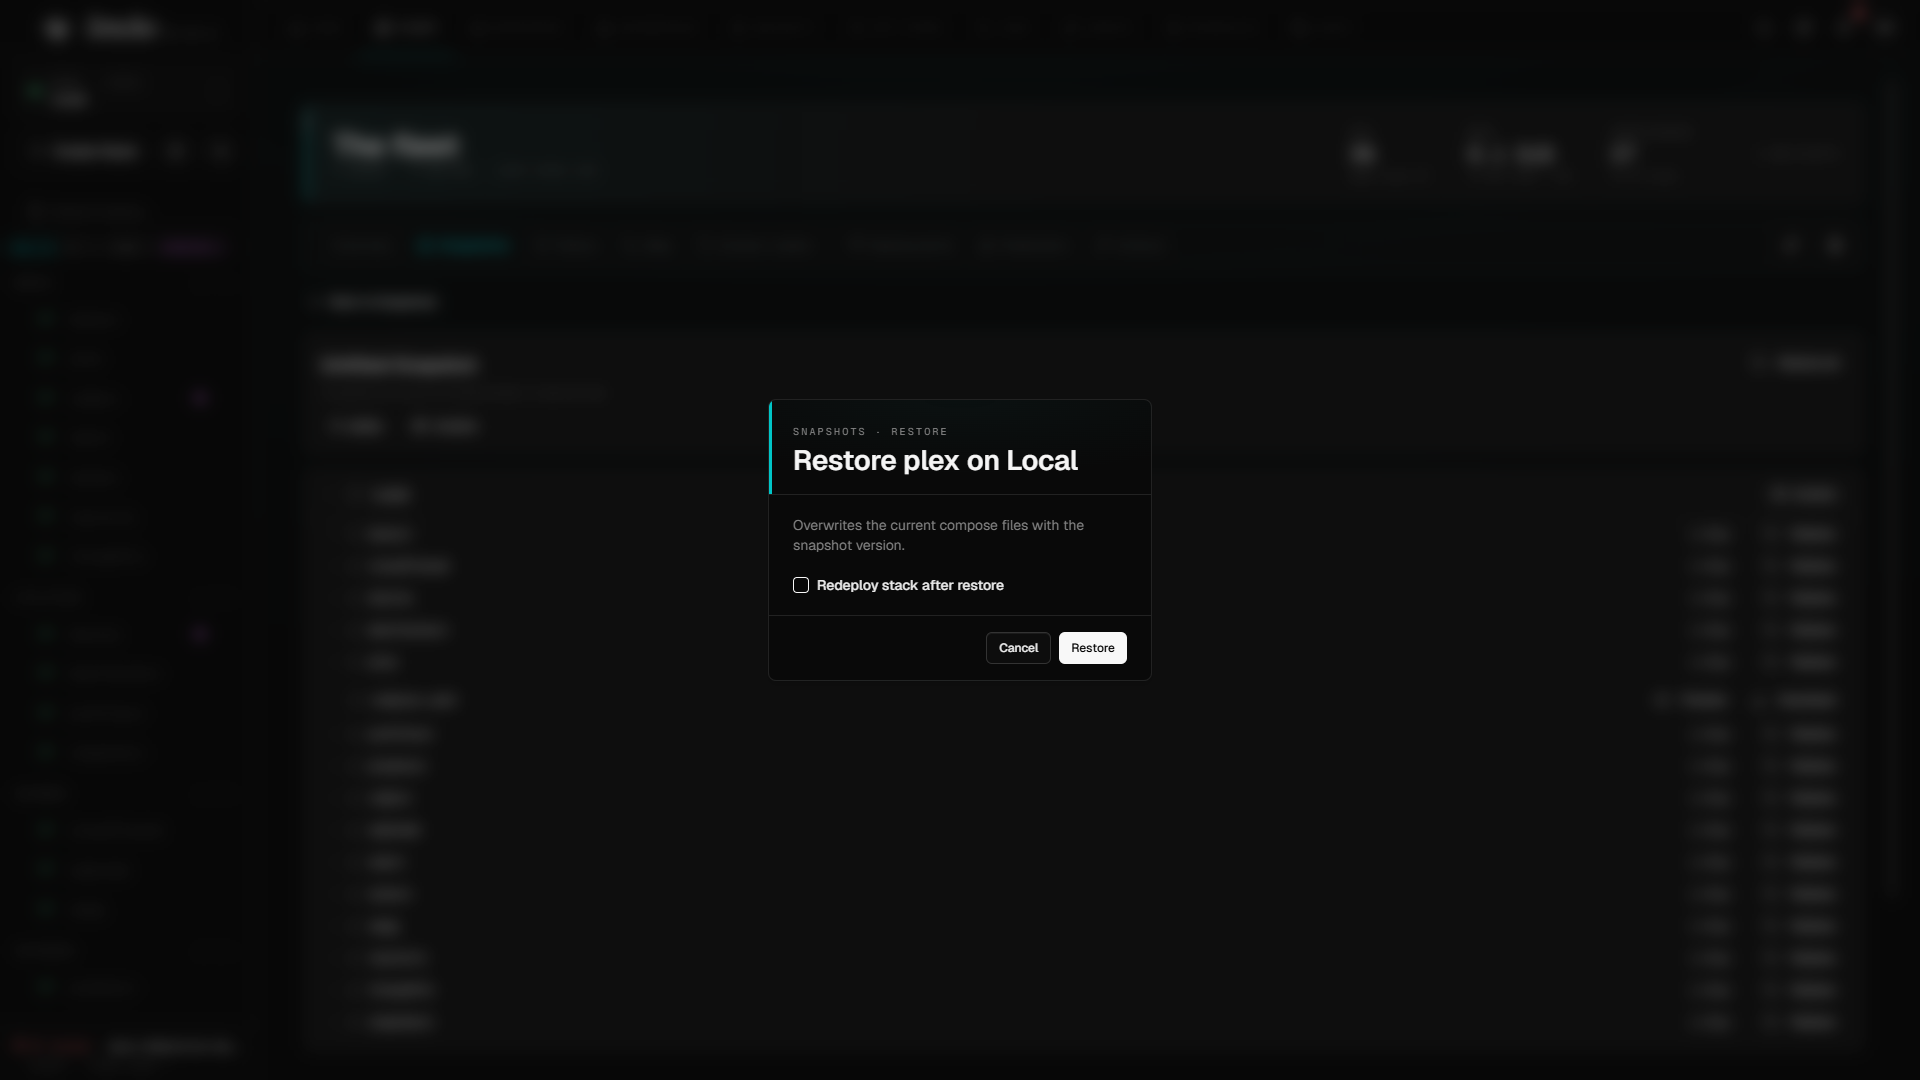Confirm with the Restore button

(x=1092, y=648)
